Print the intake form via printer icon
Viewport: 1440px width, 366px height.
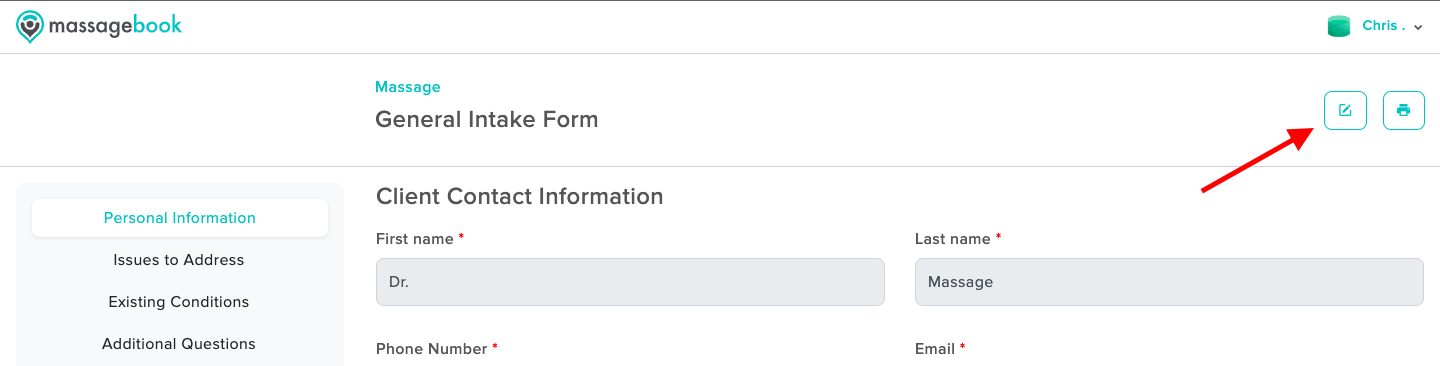pos(1404,110)
